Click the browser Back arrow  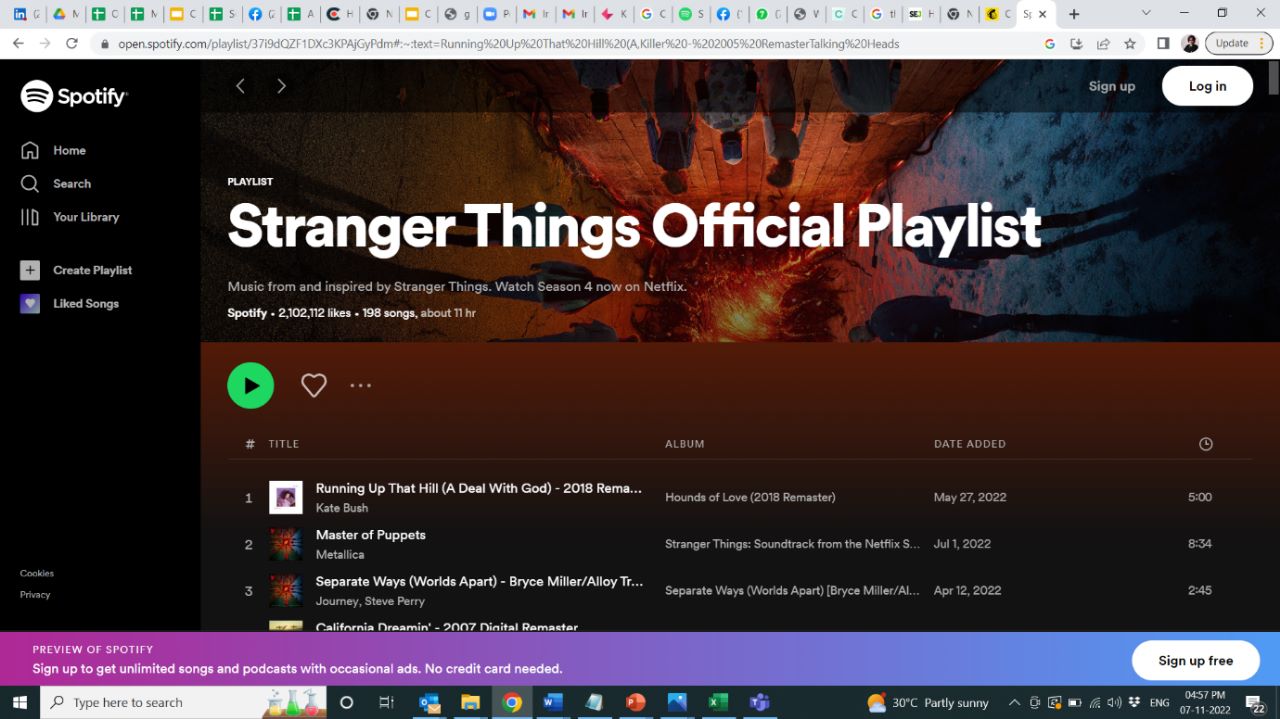[x=18, y=44]
